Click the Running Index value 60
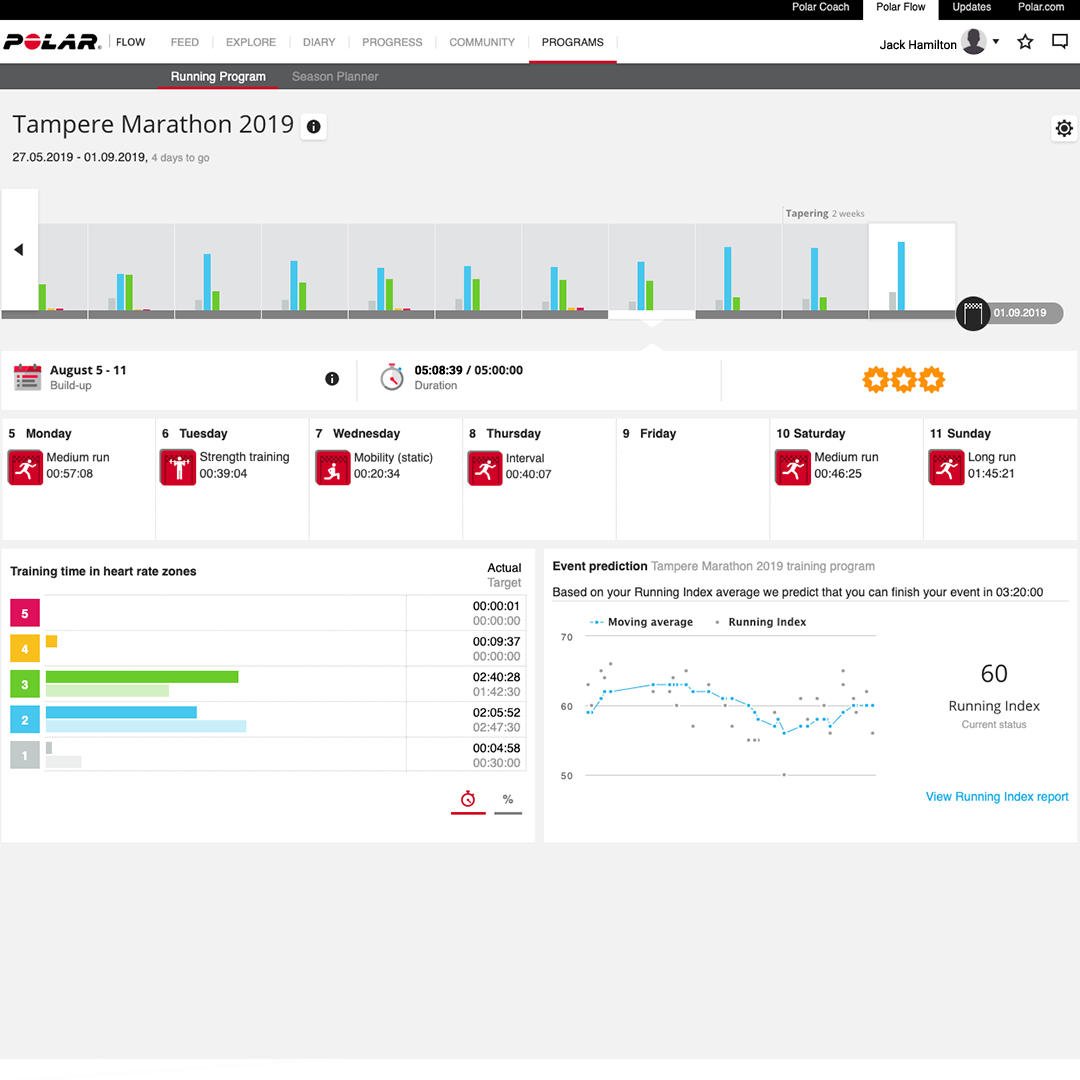The height and width of the screenshot is (1080, 1080). point(994,674)
